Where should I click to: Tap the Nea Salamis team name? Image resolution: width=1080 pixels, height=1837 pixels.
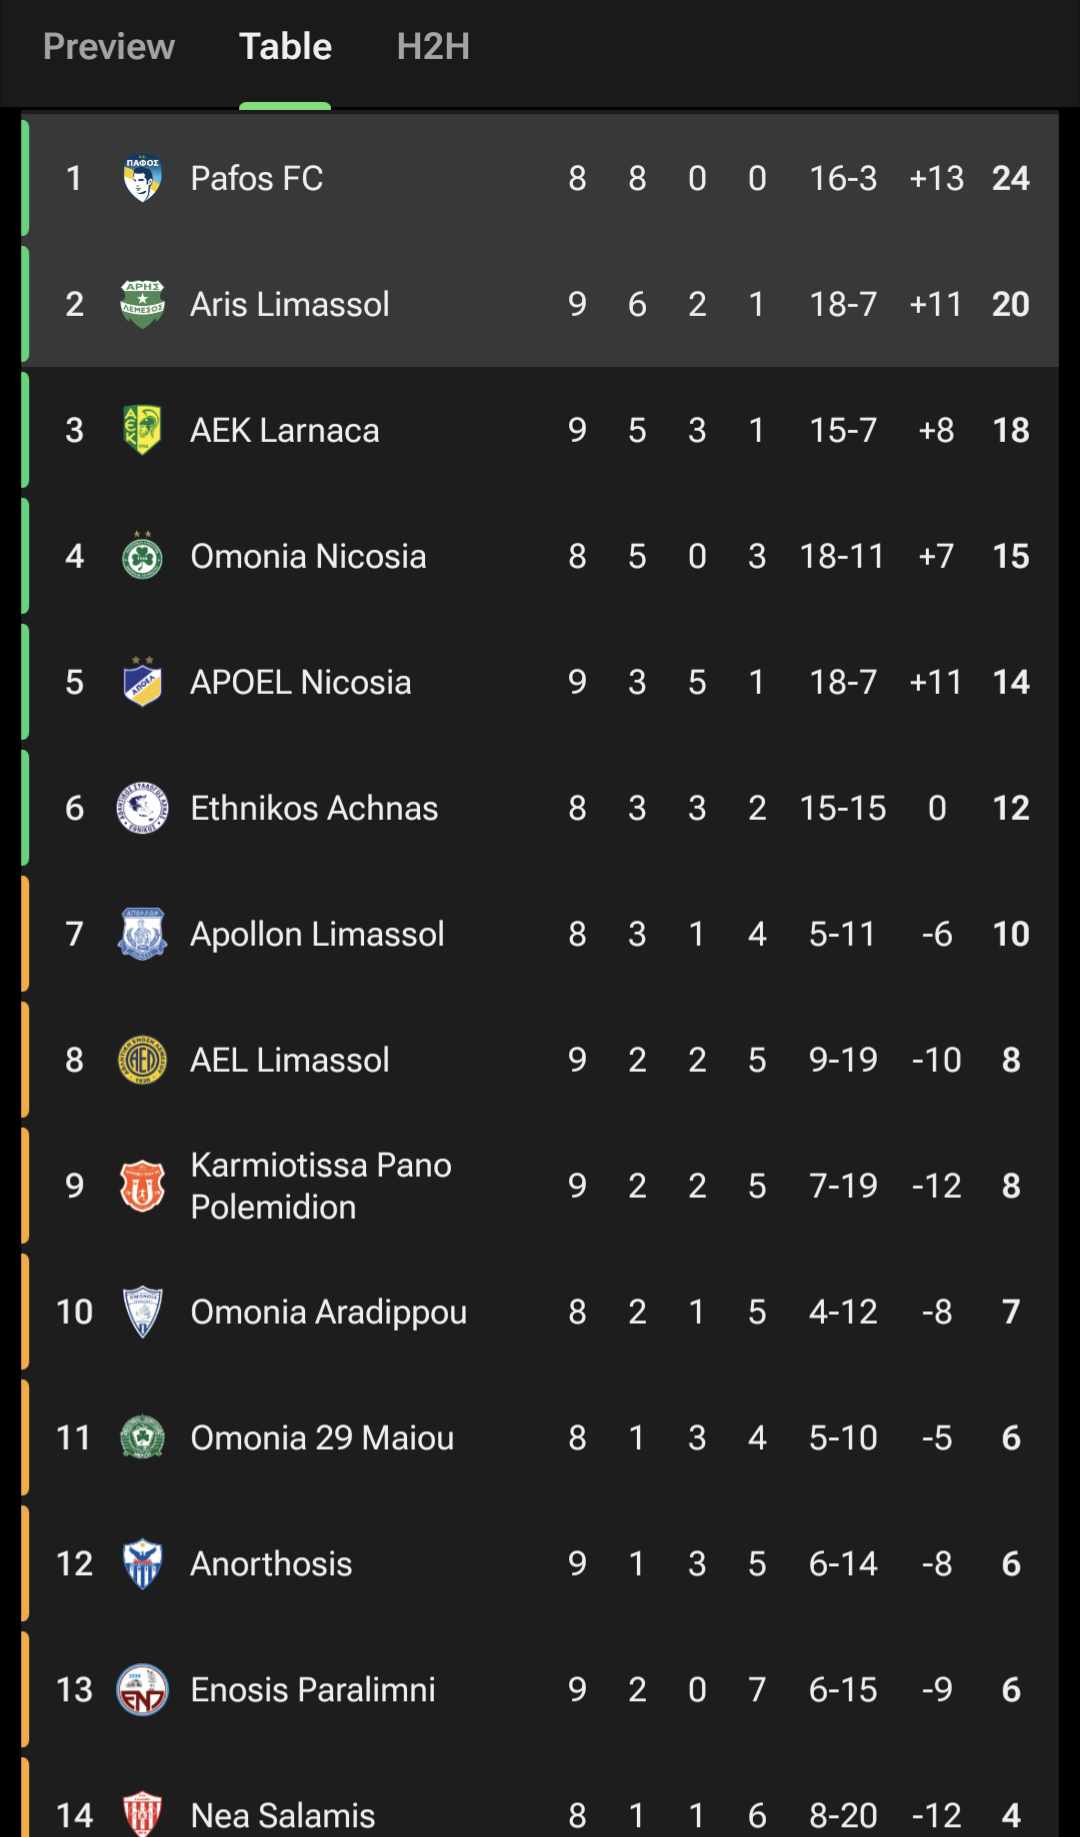(x=283, y=1815)
